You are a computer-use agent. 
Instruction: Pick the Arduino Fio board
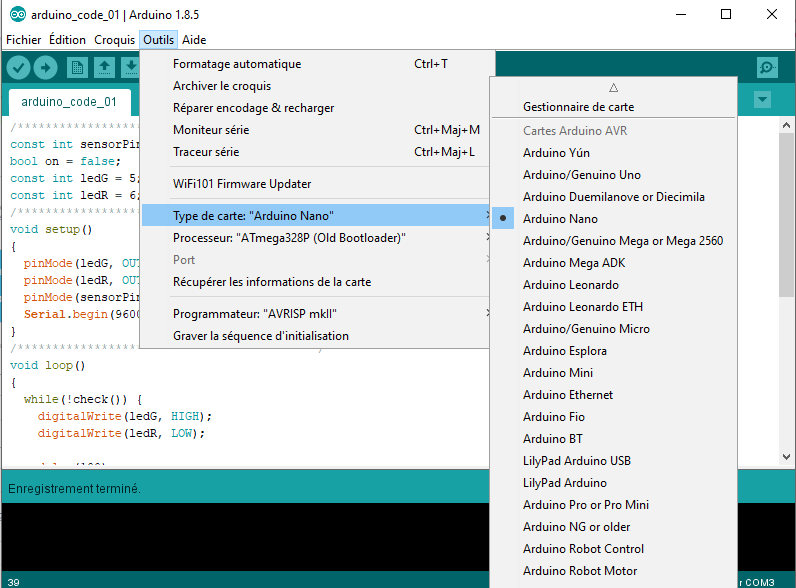(x=613, y=417)
